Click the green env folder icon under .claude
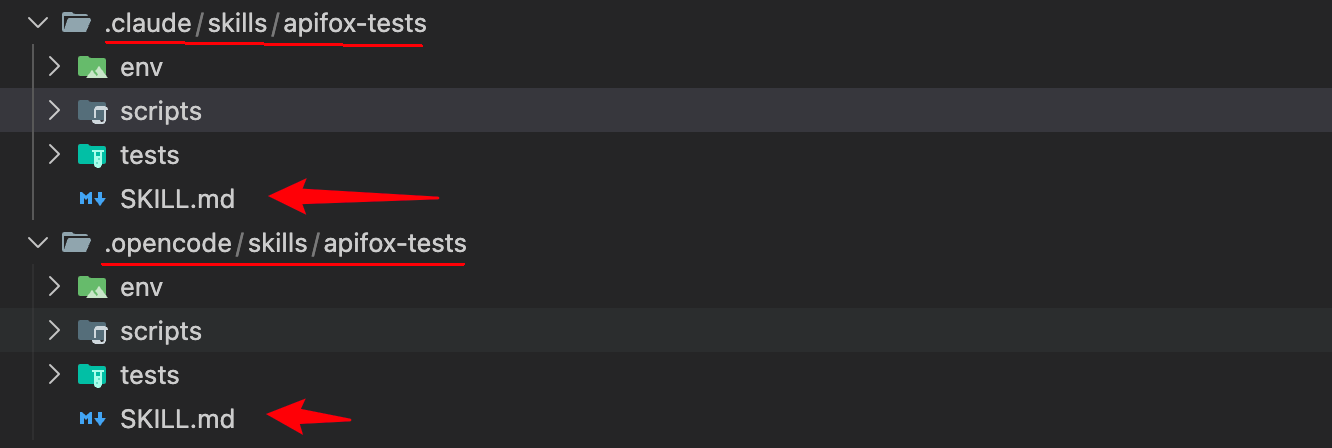 point(92,67)
